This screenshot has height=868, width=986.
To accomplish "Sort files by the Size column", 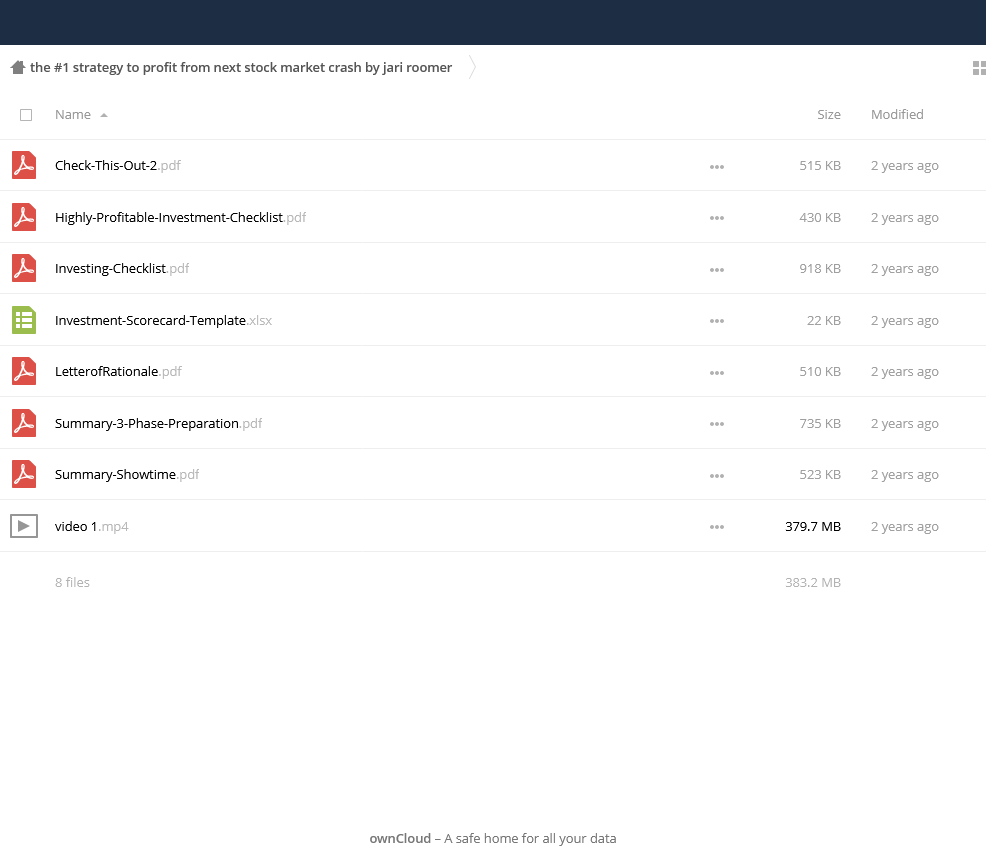I will tap(828, 114).
